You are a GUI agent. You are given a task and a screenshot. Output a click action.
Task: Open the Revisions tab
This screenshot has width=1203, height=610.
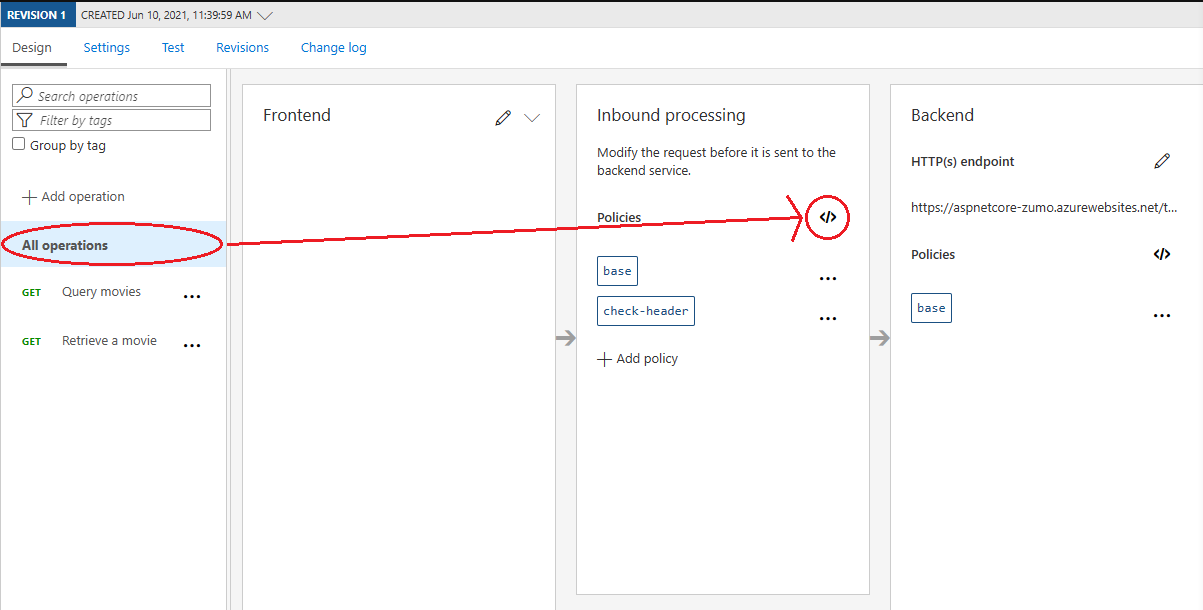click(243, 47)
